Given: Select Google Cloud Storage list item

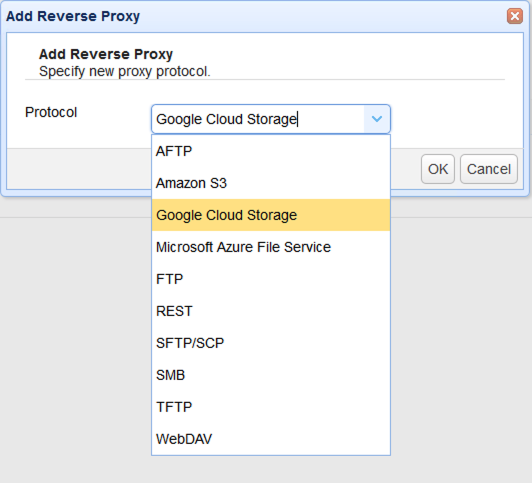Looking at the screenshot, I should click(x=271, y=215).
